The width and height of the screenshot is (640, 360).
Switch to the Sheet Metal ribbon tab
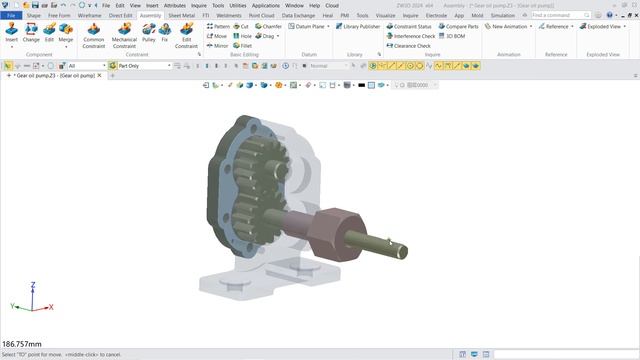point(182,15)
